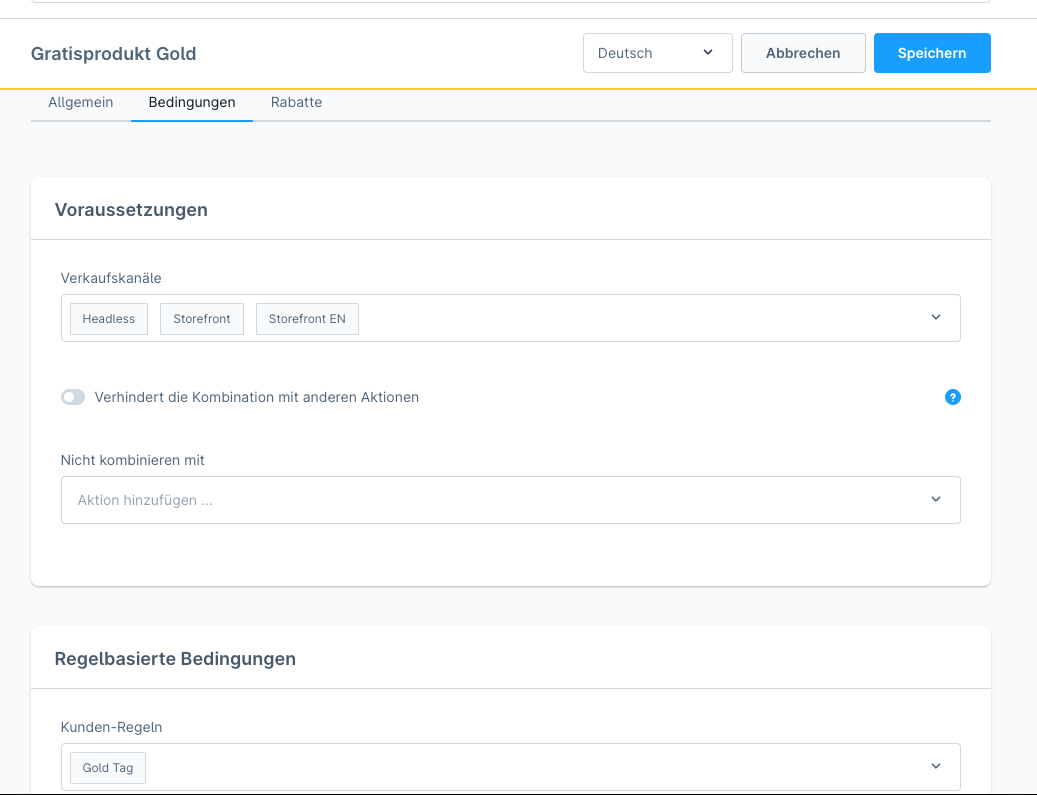Select the Storefront EN sales channel tag

coord(307,319)
